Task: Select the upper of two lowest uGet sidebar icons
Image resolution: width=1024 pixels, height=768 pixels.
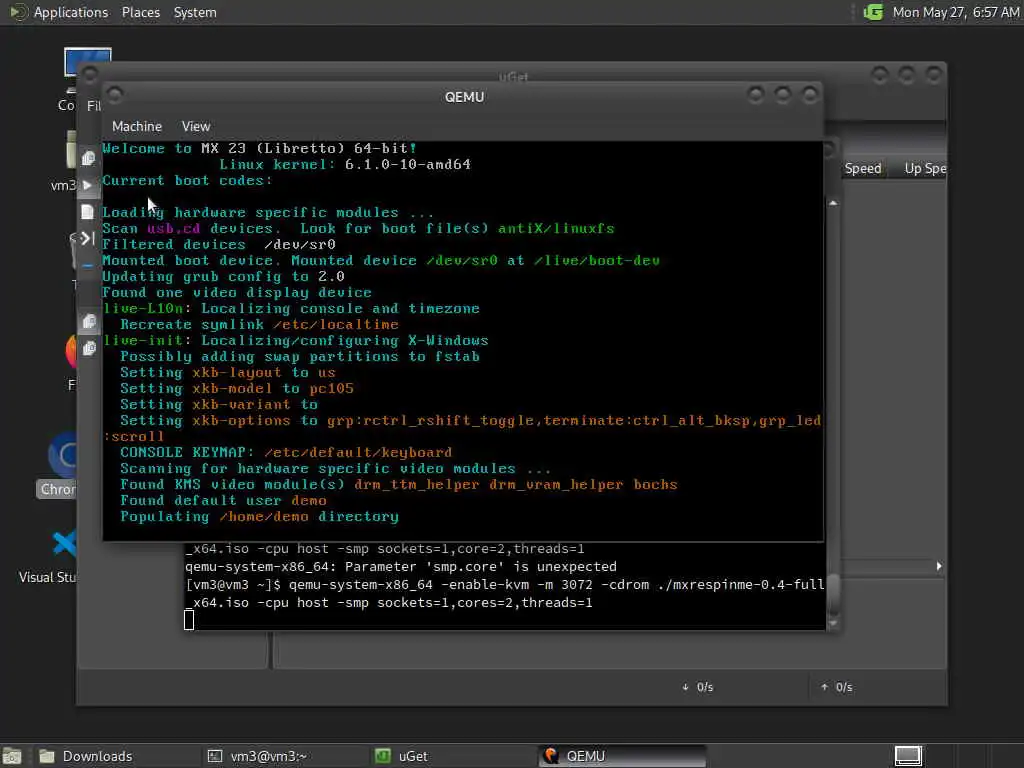Action: tap(89, 321)
